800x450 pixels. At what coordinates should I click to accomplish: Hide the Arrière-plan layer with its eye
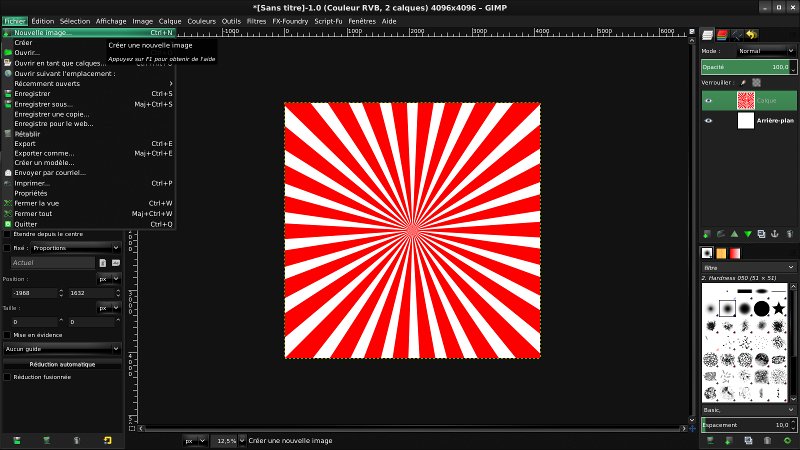(708, 120)
